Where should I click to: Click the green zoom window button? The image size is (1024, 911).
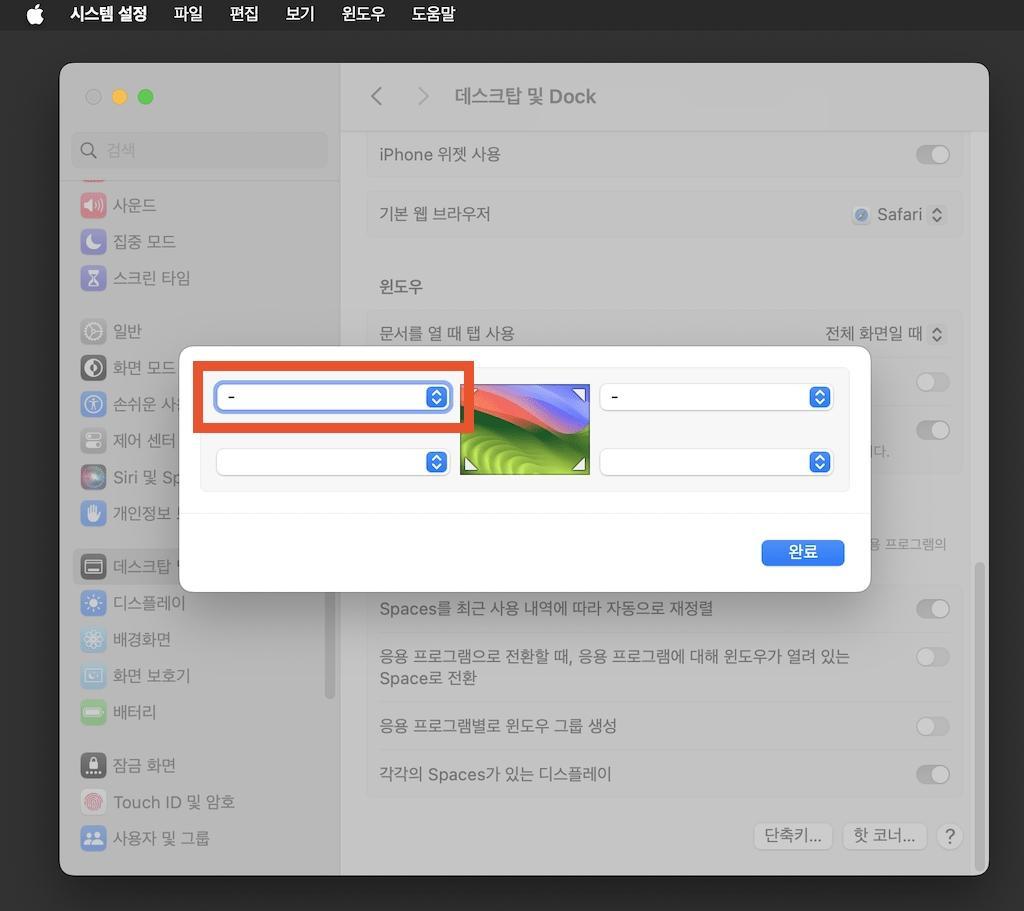146,97
